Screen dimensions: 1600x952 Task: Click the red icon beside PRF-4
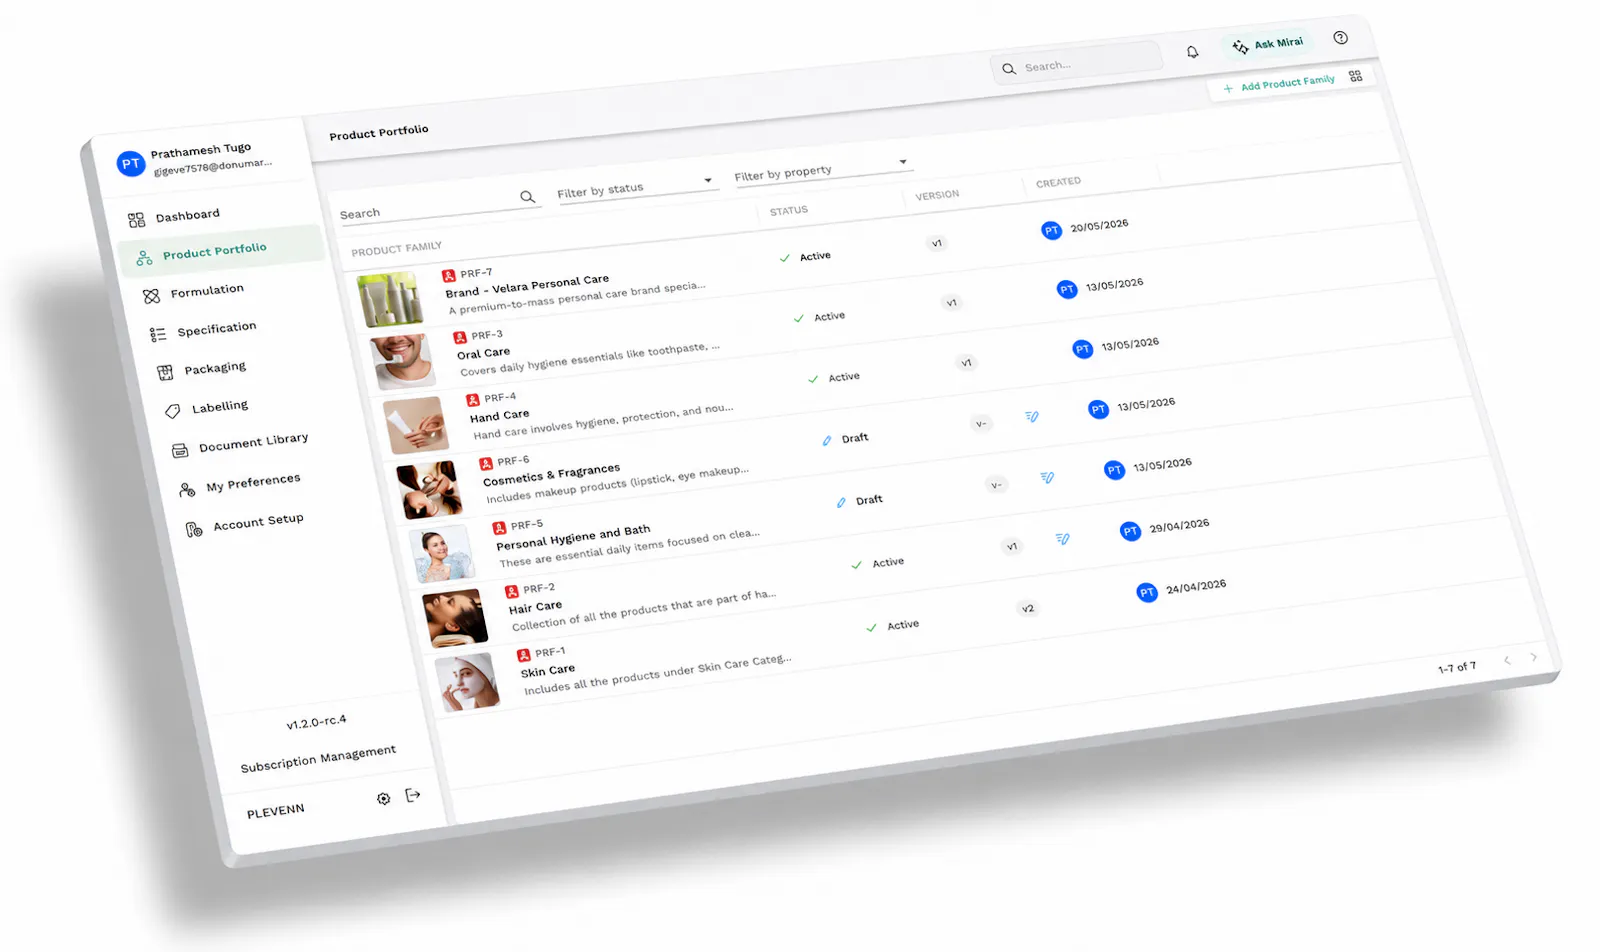(473, 400)
